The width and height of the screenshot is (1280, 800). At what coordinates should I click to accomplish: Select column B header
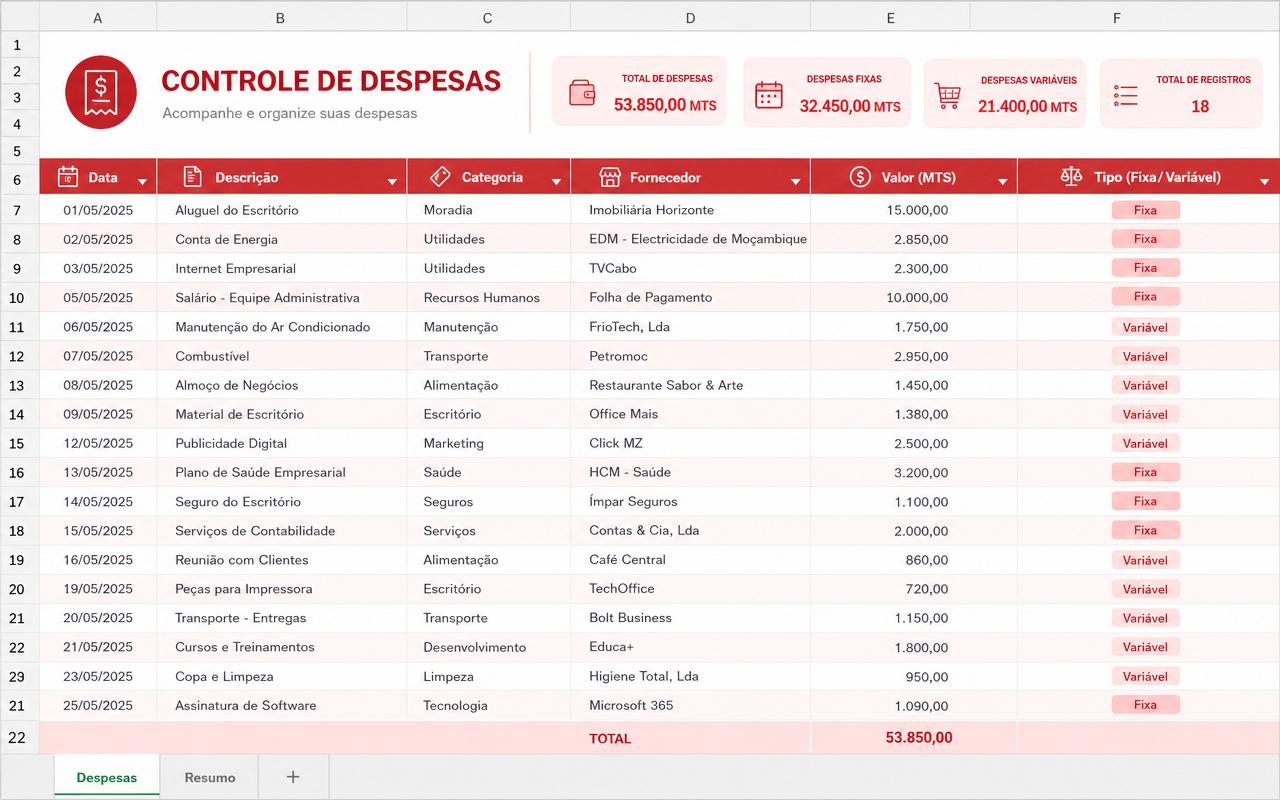point(281,18)
